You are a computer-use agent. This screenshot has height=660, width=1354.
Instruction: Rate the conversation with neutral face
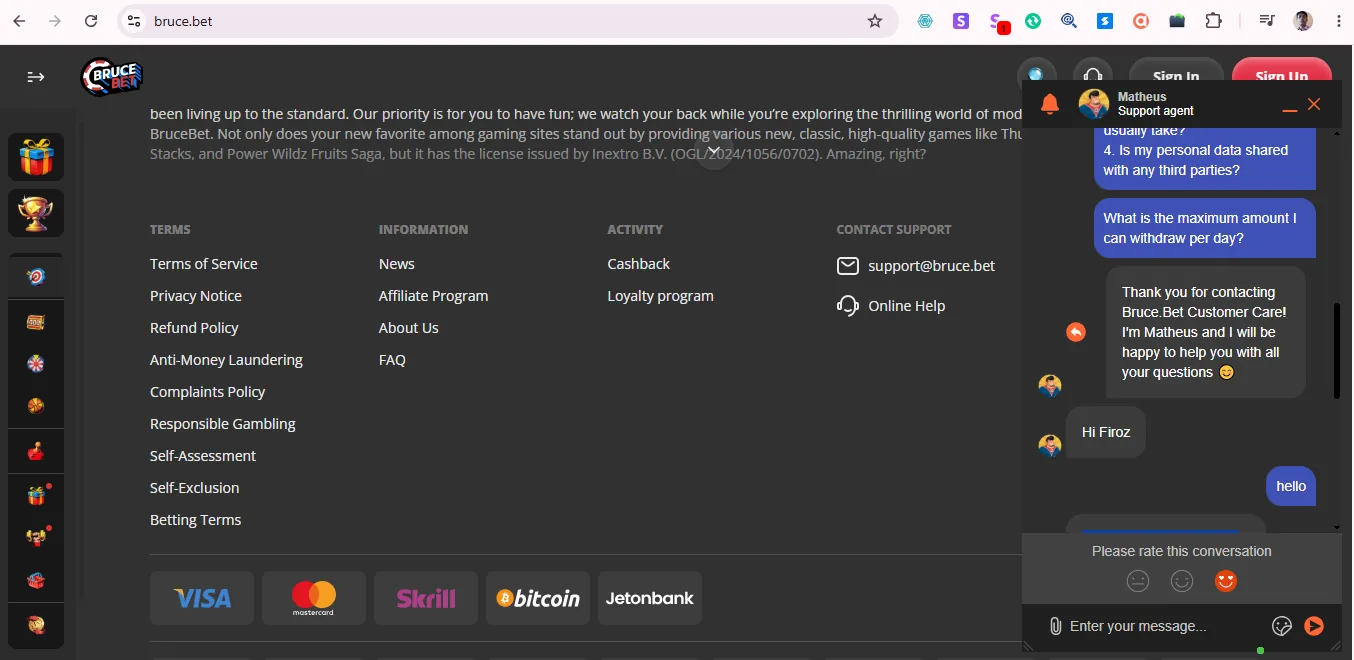1138,581
